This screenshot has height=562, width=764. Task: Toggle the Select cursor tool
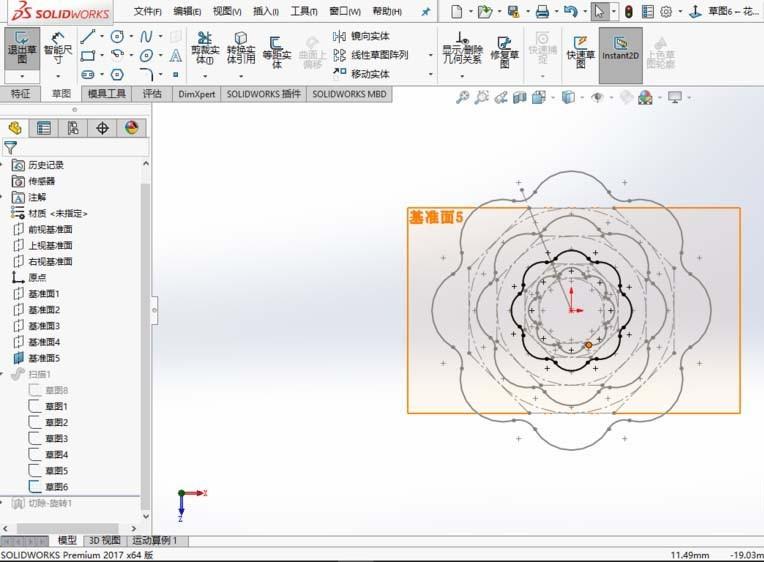point(600,12)
